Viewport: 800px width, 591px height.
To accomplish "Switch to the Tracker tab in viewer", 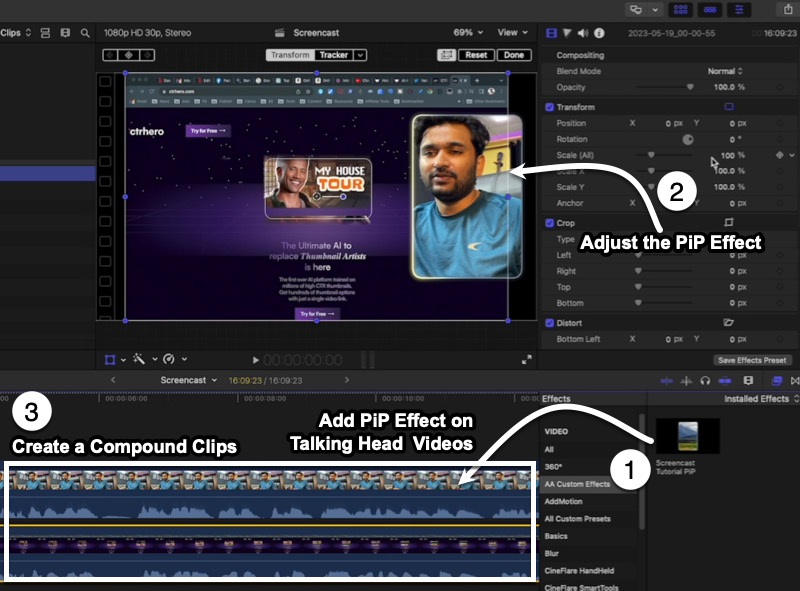I will tap(334, 55).
